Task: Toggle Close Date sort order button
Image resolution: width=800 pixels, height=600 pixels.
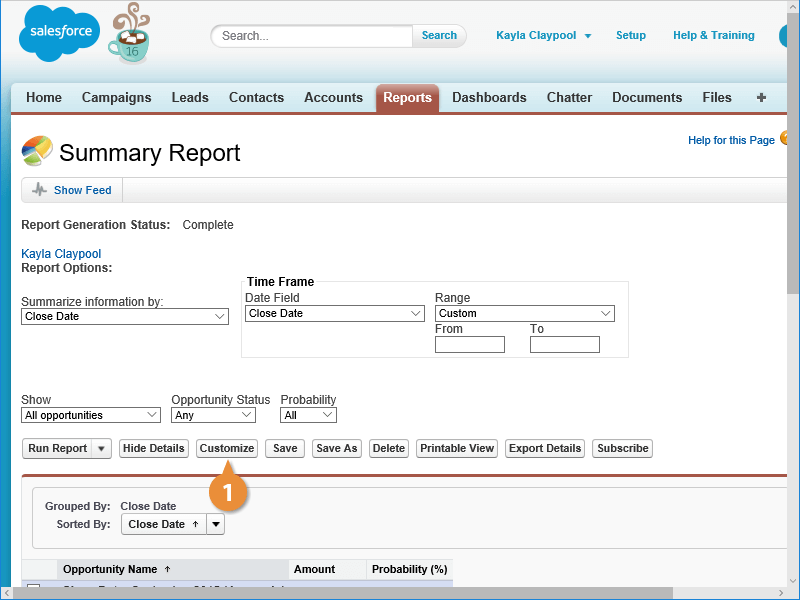Action: [164, 524]
